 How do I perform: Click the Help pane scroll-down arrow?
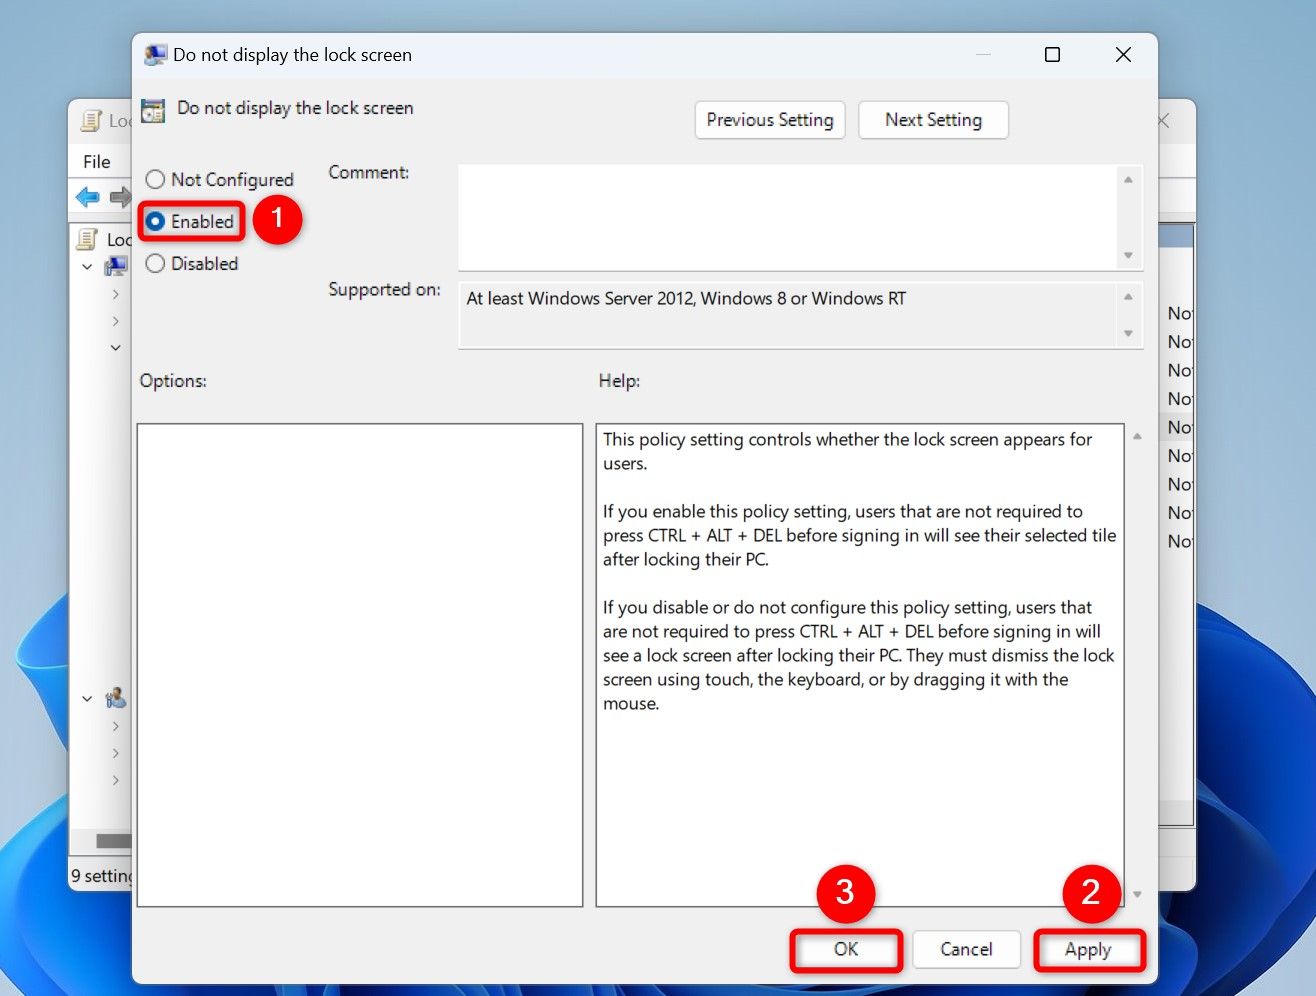point(1137,895)
